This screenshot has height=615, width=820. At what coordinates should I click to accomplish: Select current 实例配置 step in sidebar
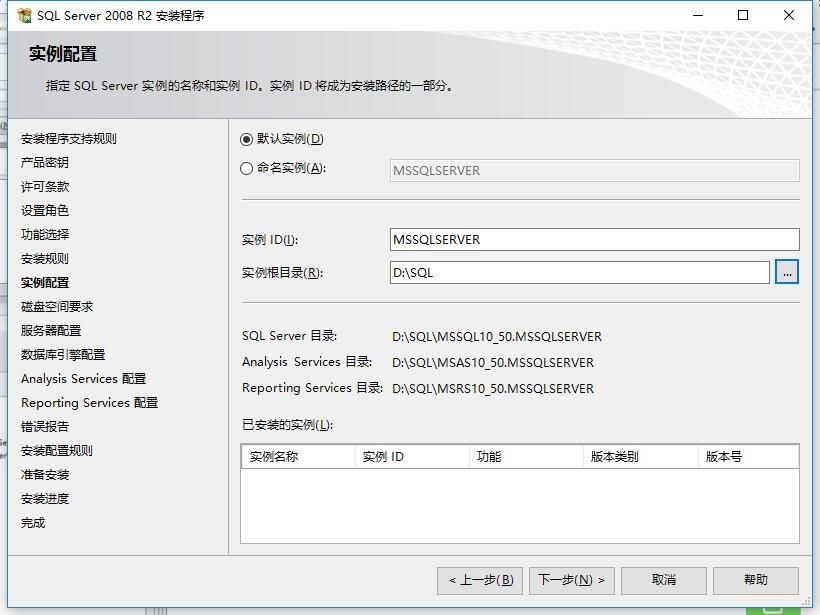point(44,283)
